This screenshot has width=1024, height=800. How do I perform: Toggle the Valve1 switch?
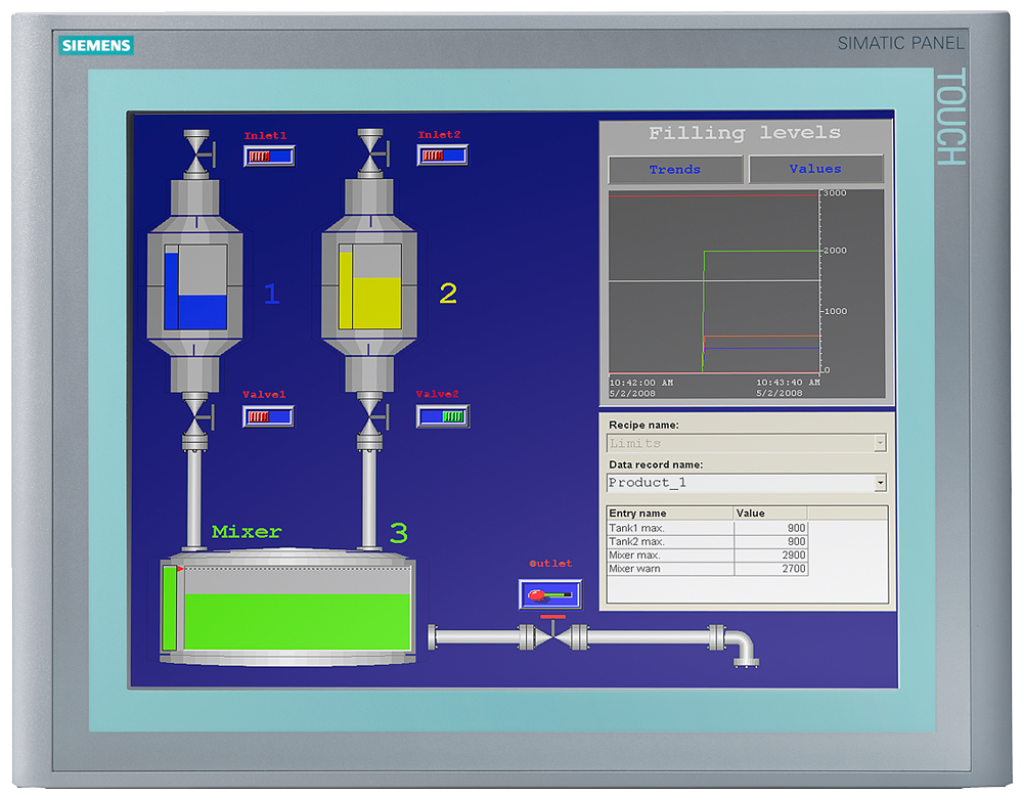268,416
